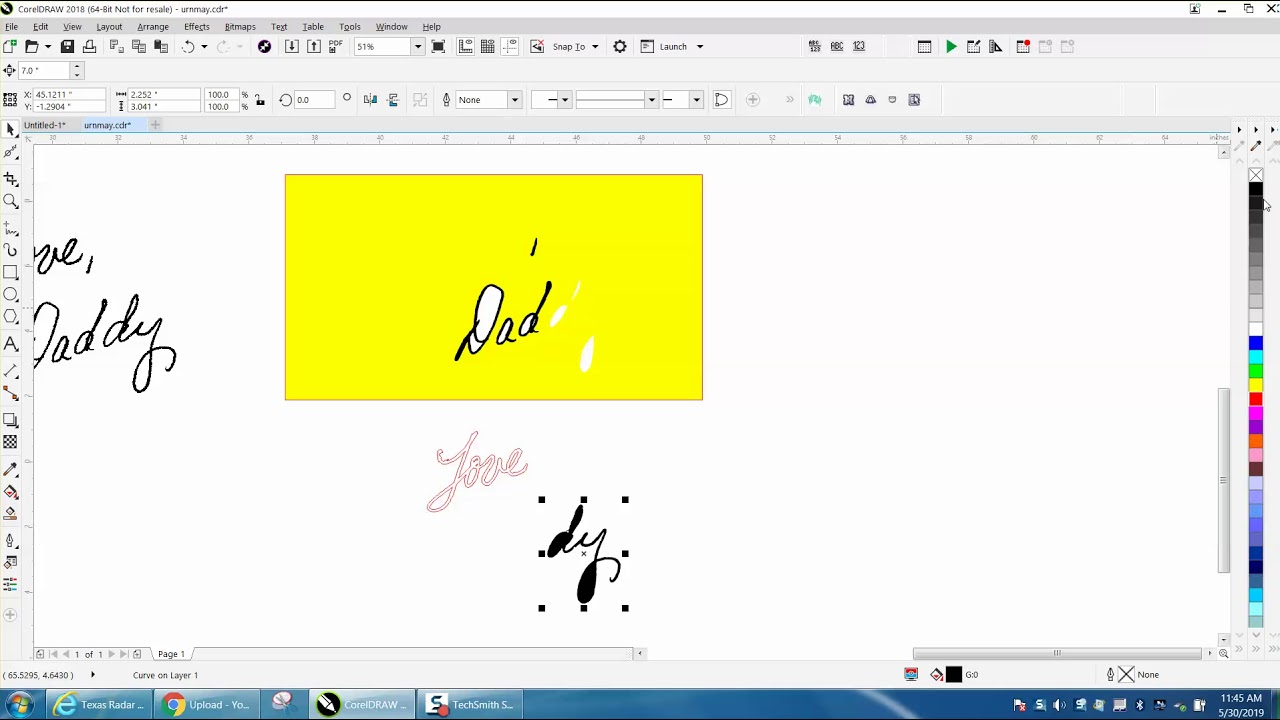
Task: Open the end arrowhead dropdown
Action: point(696,99)
